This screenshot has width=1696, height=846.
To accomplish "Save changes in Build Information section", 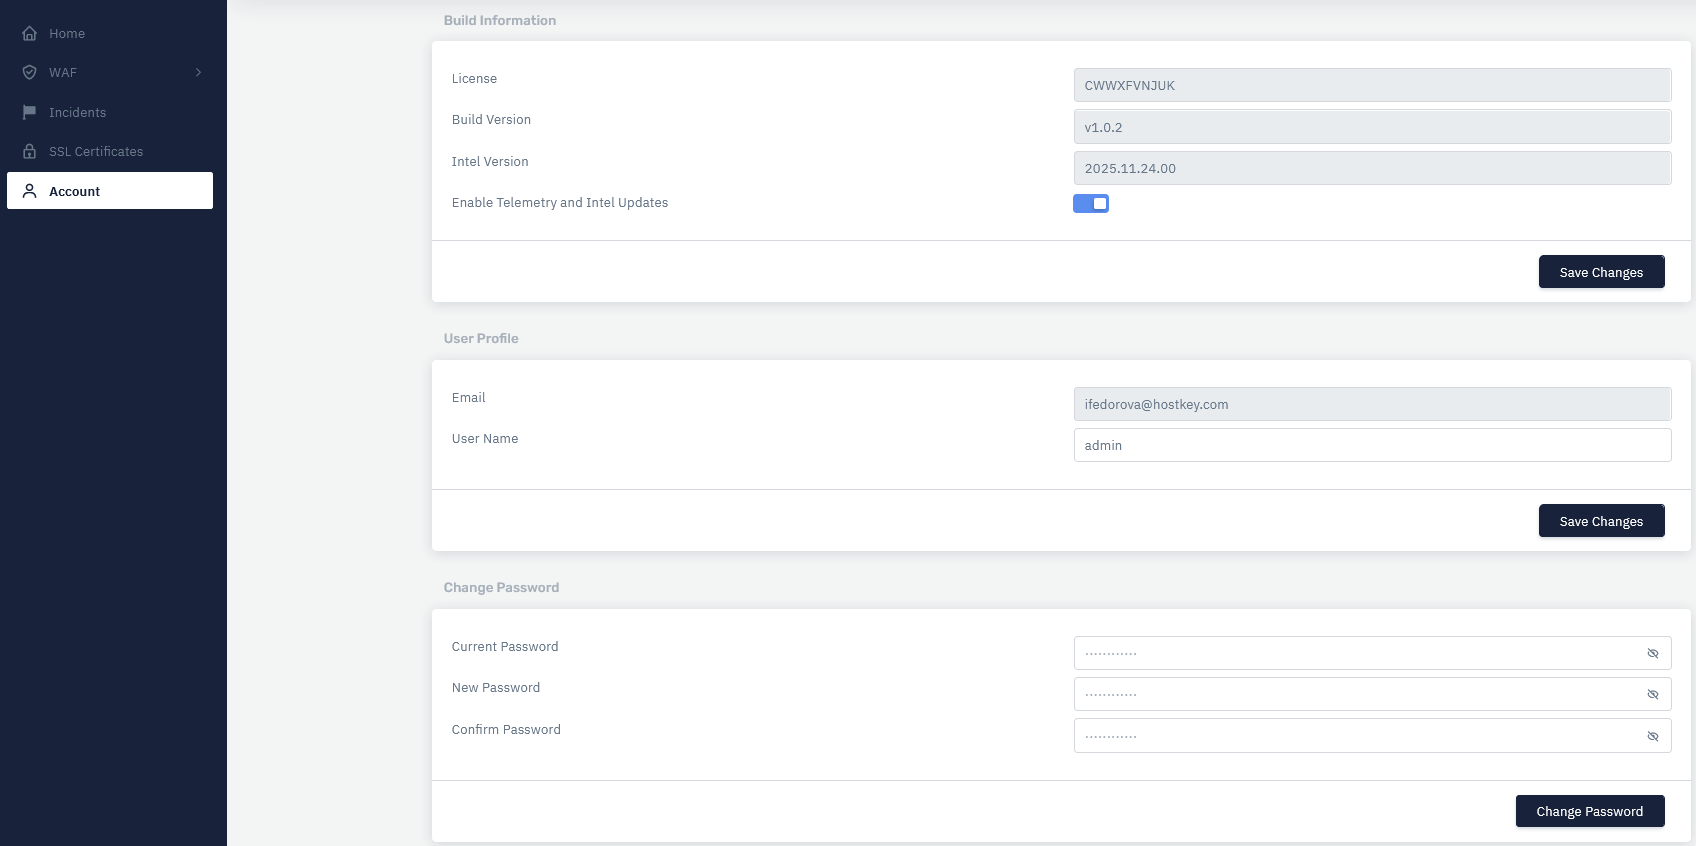I will (1600, 272).
